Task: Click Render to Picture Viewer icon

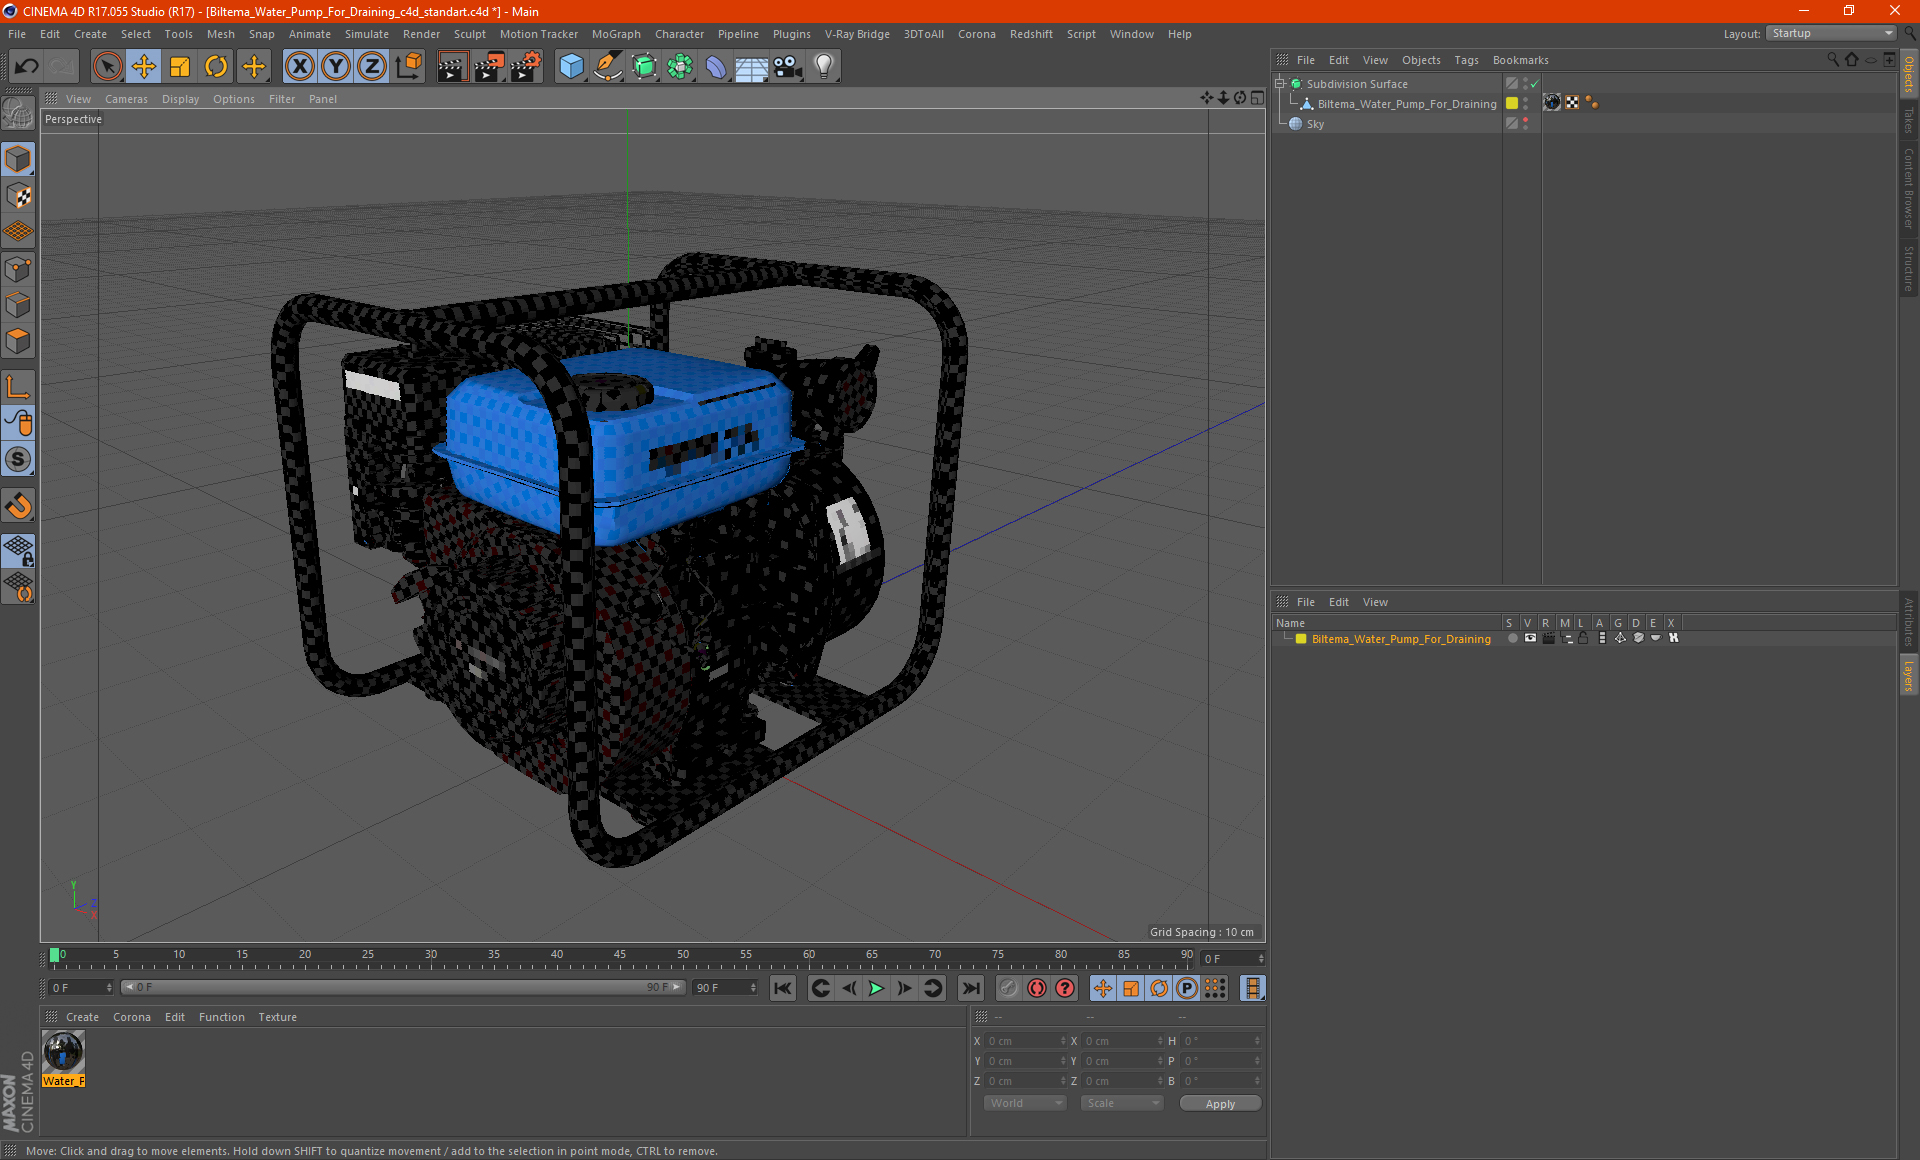Action: (x=489, y=67)
